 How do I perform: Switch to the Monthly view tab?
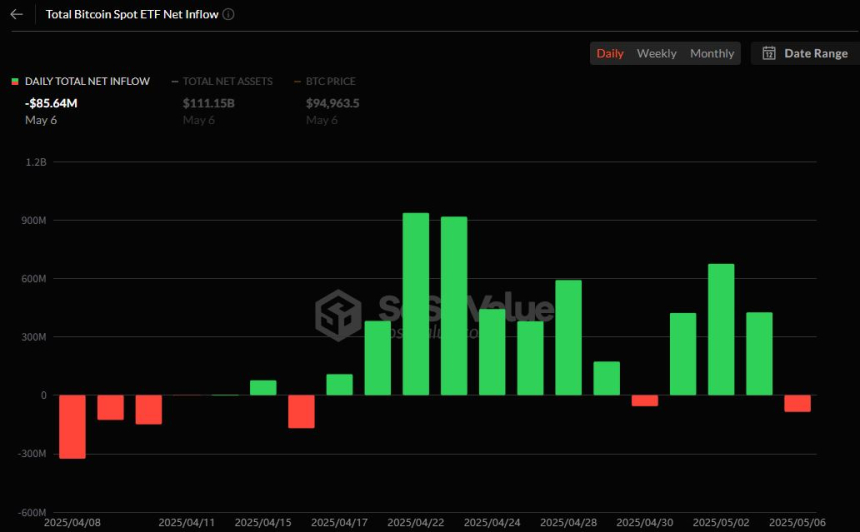[712, 53]
